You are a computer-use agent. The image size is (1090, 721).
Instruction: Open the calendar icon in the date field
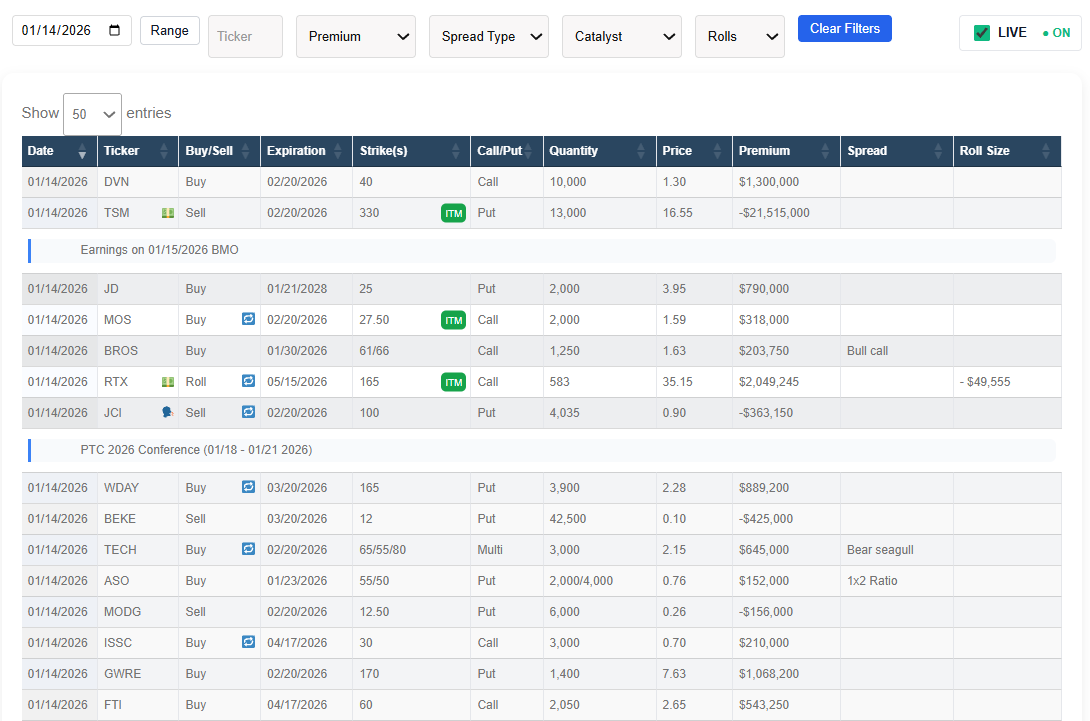[113, 30]
